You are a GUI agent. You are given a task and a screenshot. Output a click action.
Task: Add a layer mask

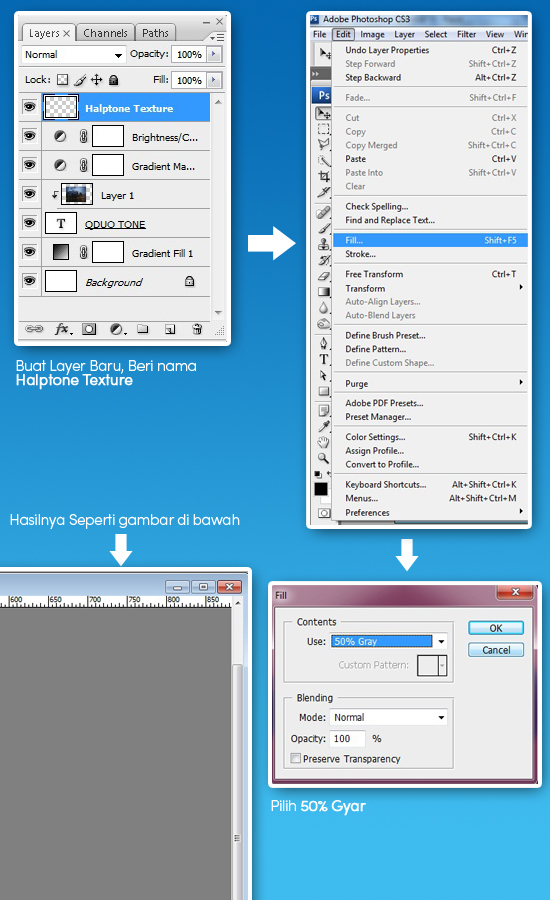point(89,329)
